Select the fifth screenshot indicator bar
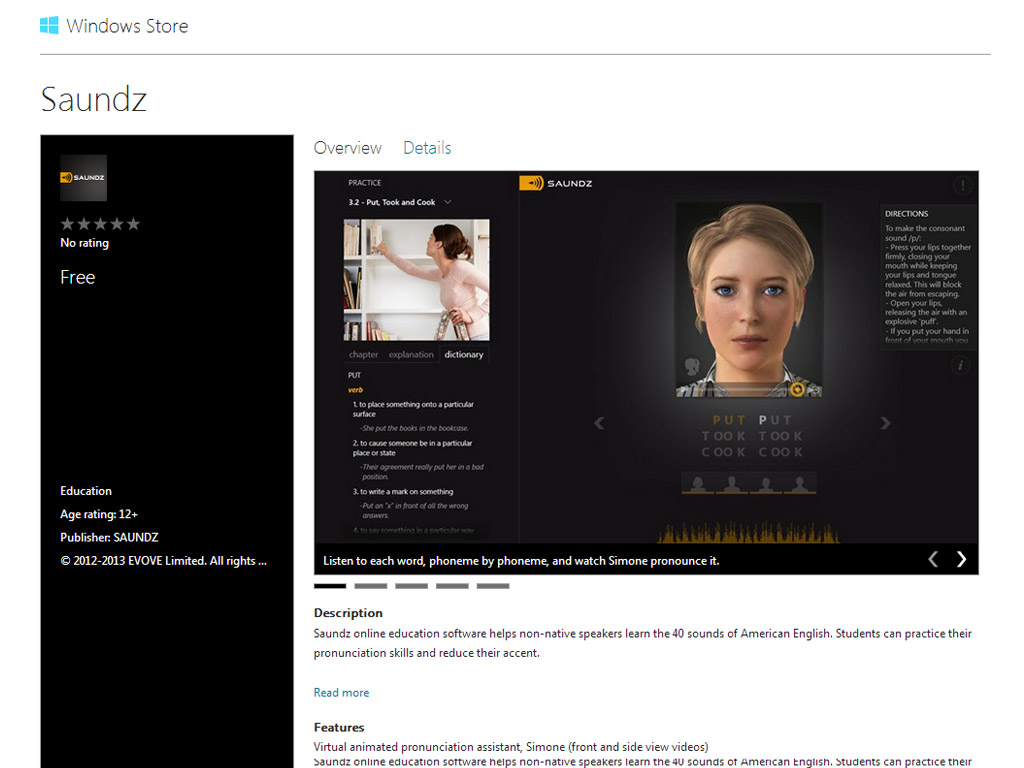1024x768 pixels. click(x=492, y=586)
